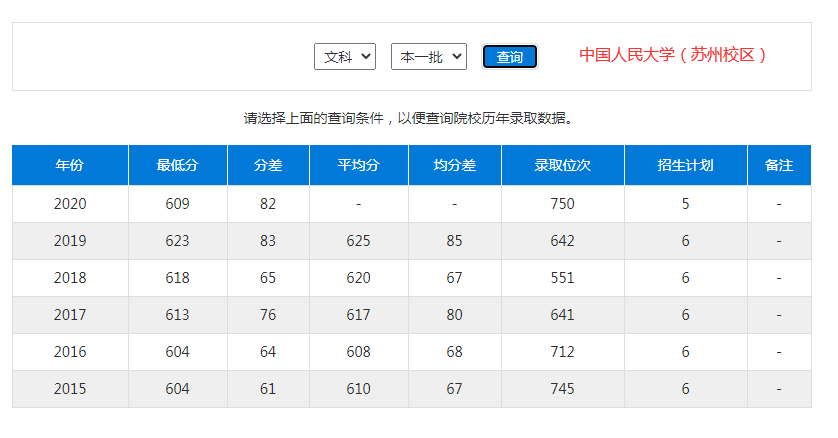838x438 pixels.
Task: Click enrollment plan 6 in 2016 row
Action: (685, 352)
